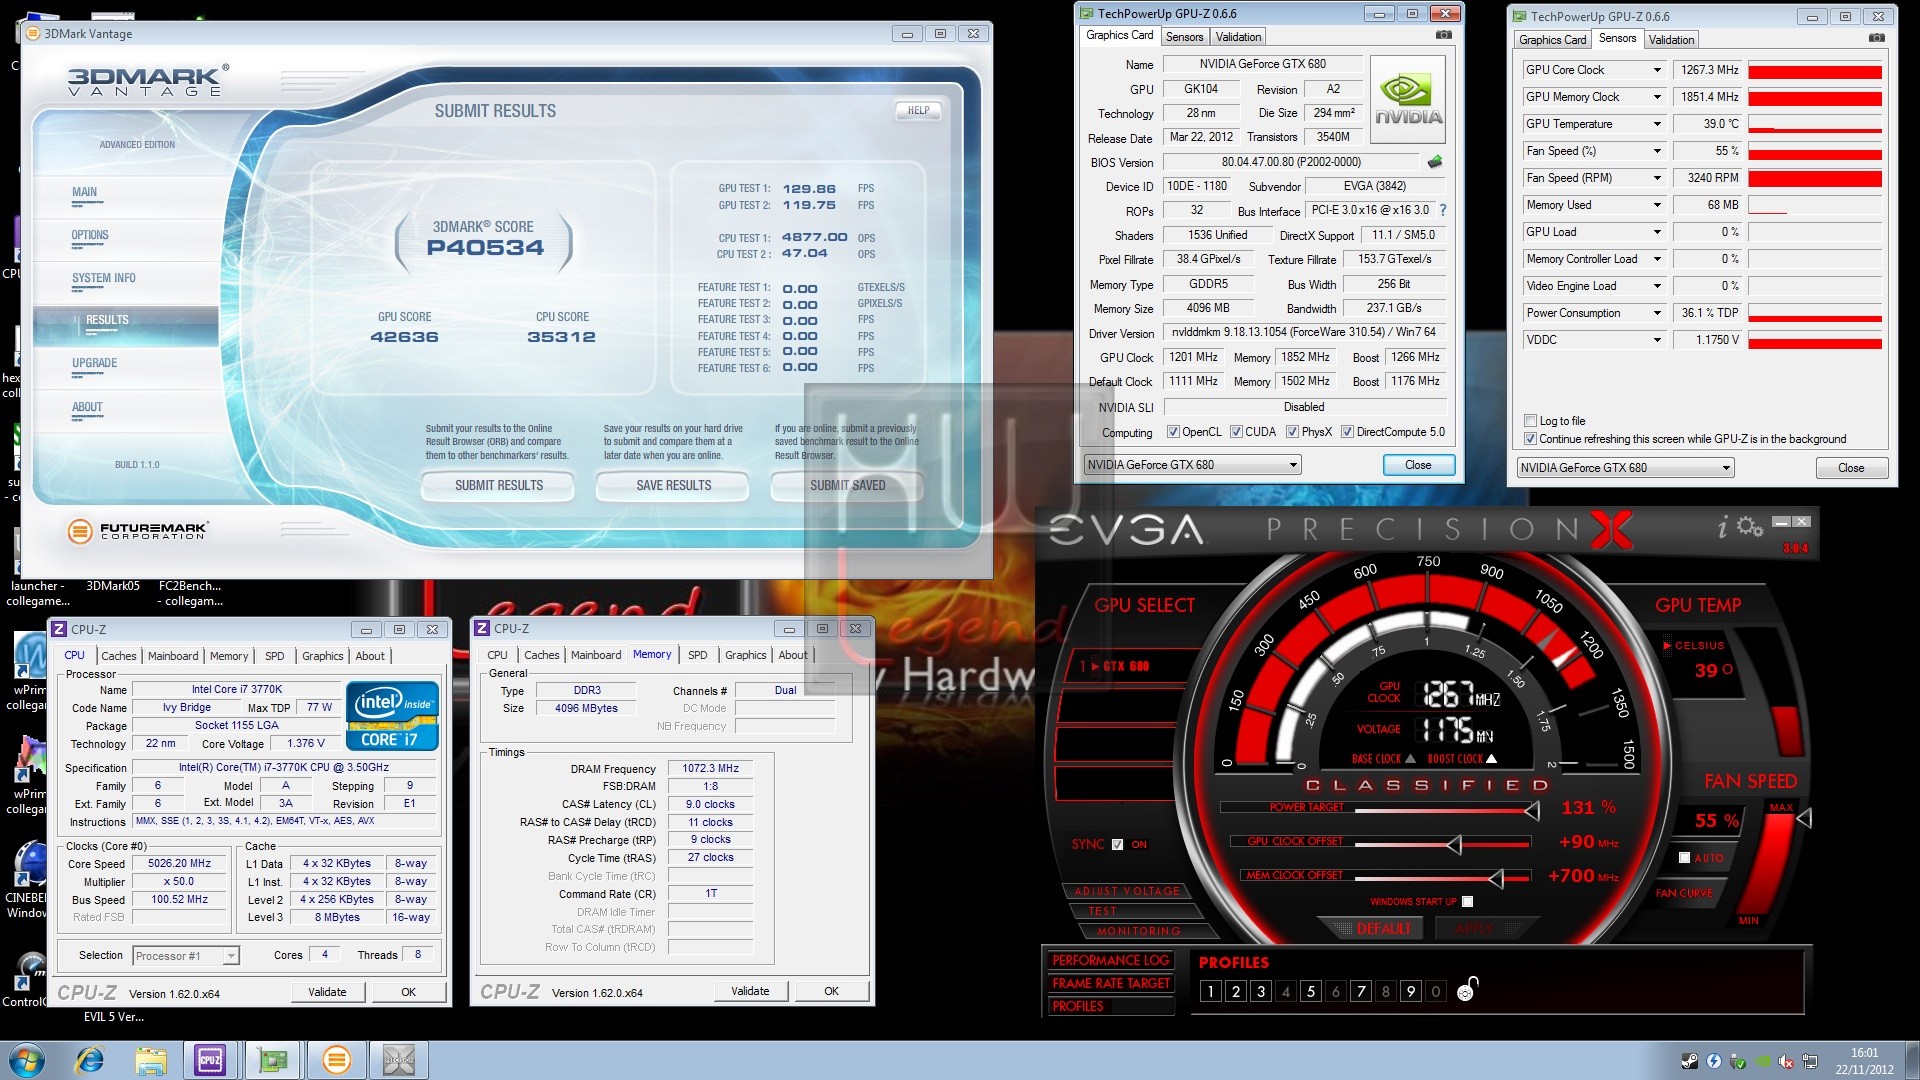The image size is (1920, 1080).
Task: Open EVGA Precision X settings gears icon
Action: [1749, 526]
